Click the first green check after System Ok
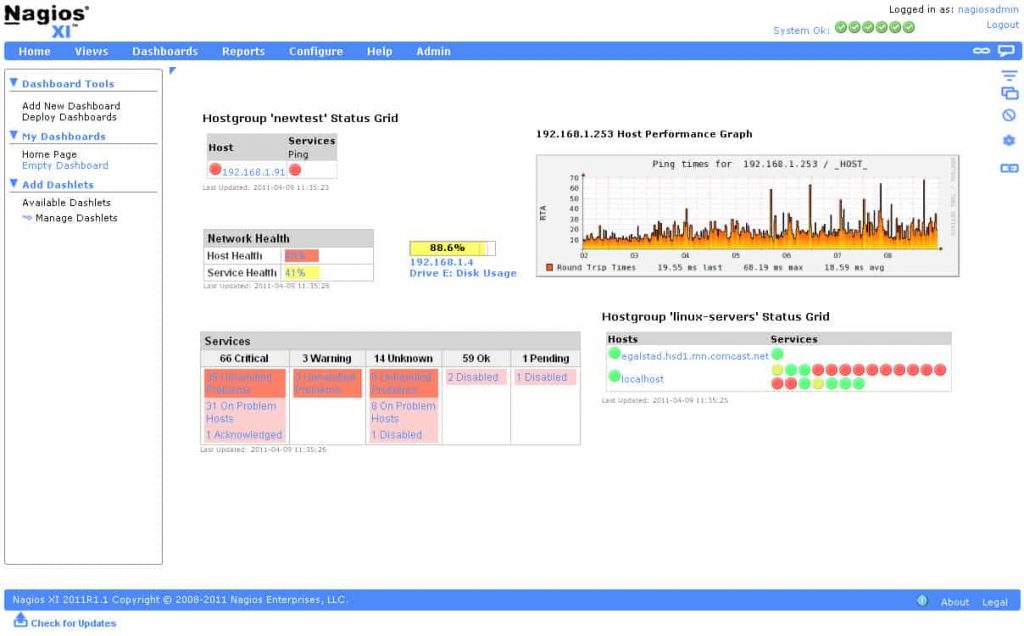The image size is (1024, 636). [841, 27]
